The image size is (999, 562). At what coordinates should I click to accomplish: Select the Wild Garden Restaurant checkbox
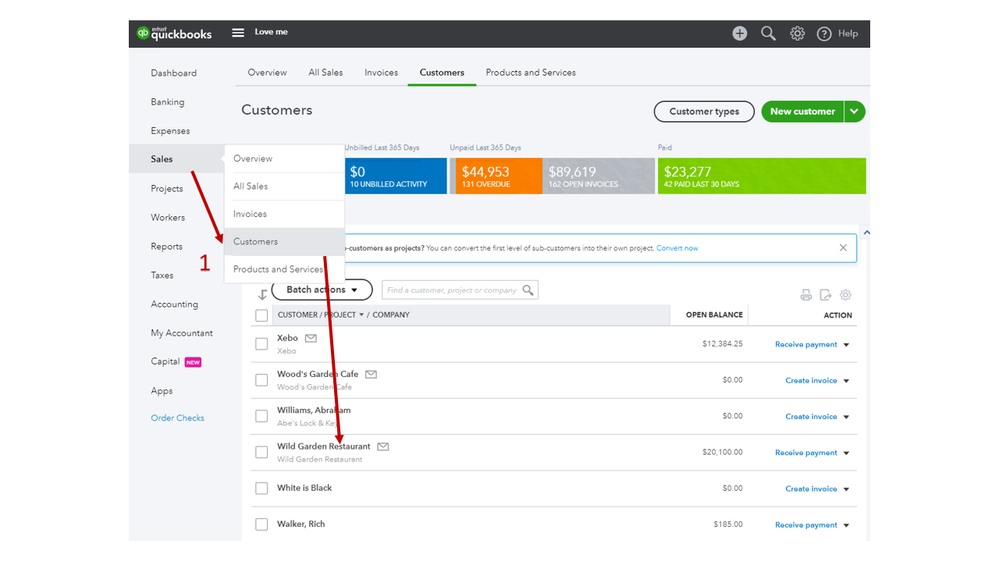point(261,452)
